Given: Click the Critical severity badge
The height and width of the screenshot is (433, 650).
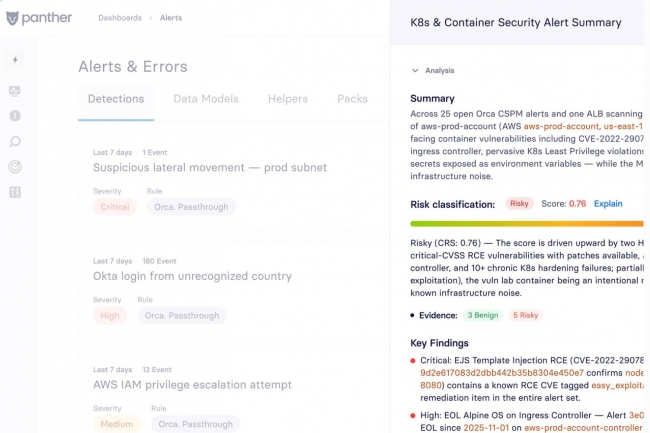Looking at the screenshot, I should click(115, 207).
